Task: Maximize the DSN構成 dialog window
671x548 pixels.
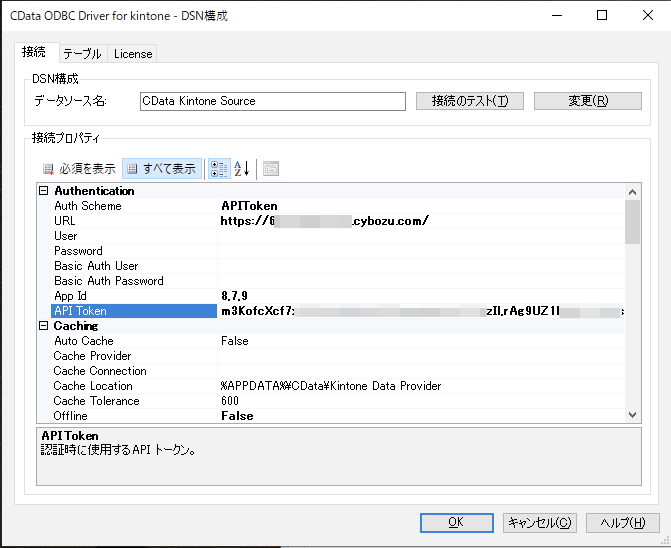Action: [x=602, y=15]
